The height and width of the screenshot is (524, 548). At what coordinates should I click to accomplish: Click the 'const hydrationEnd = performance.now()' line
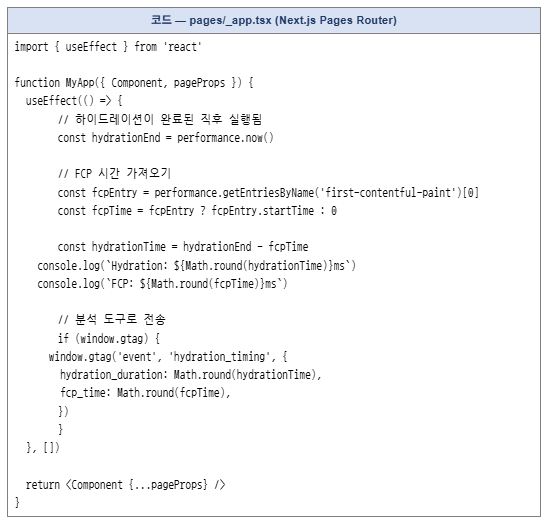(x=166, y=138)
